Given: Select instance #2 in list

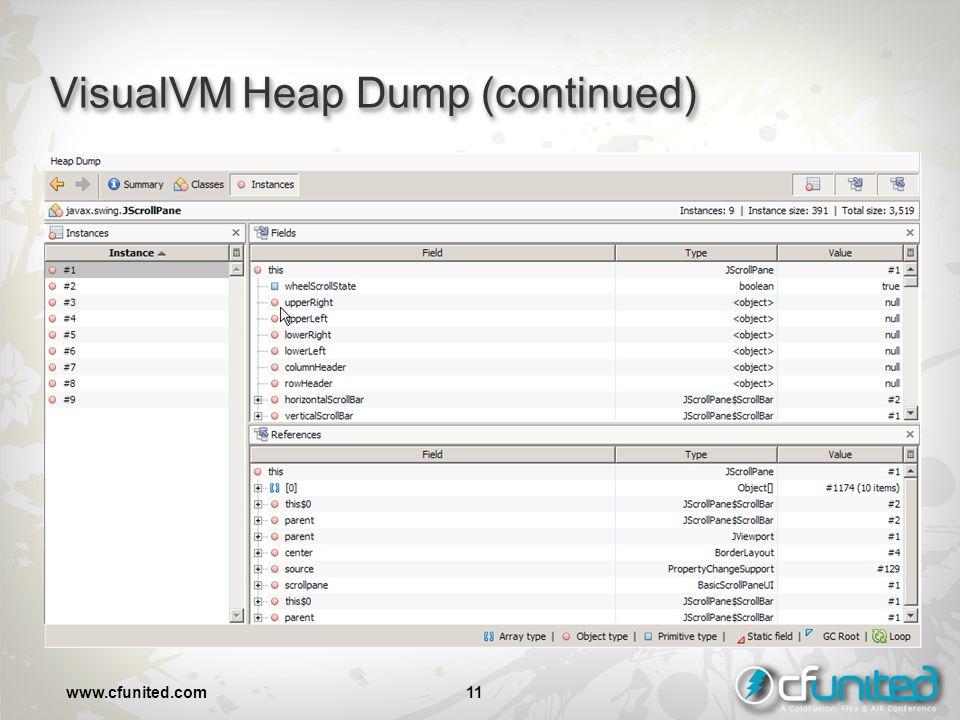Looking at the screenshot, I should click(x=137, y=286).
